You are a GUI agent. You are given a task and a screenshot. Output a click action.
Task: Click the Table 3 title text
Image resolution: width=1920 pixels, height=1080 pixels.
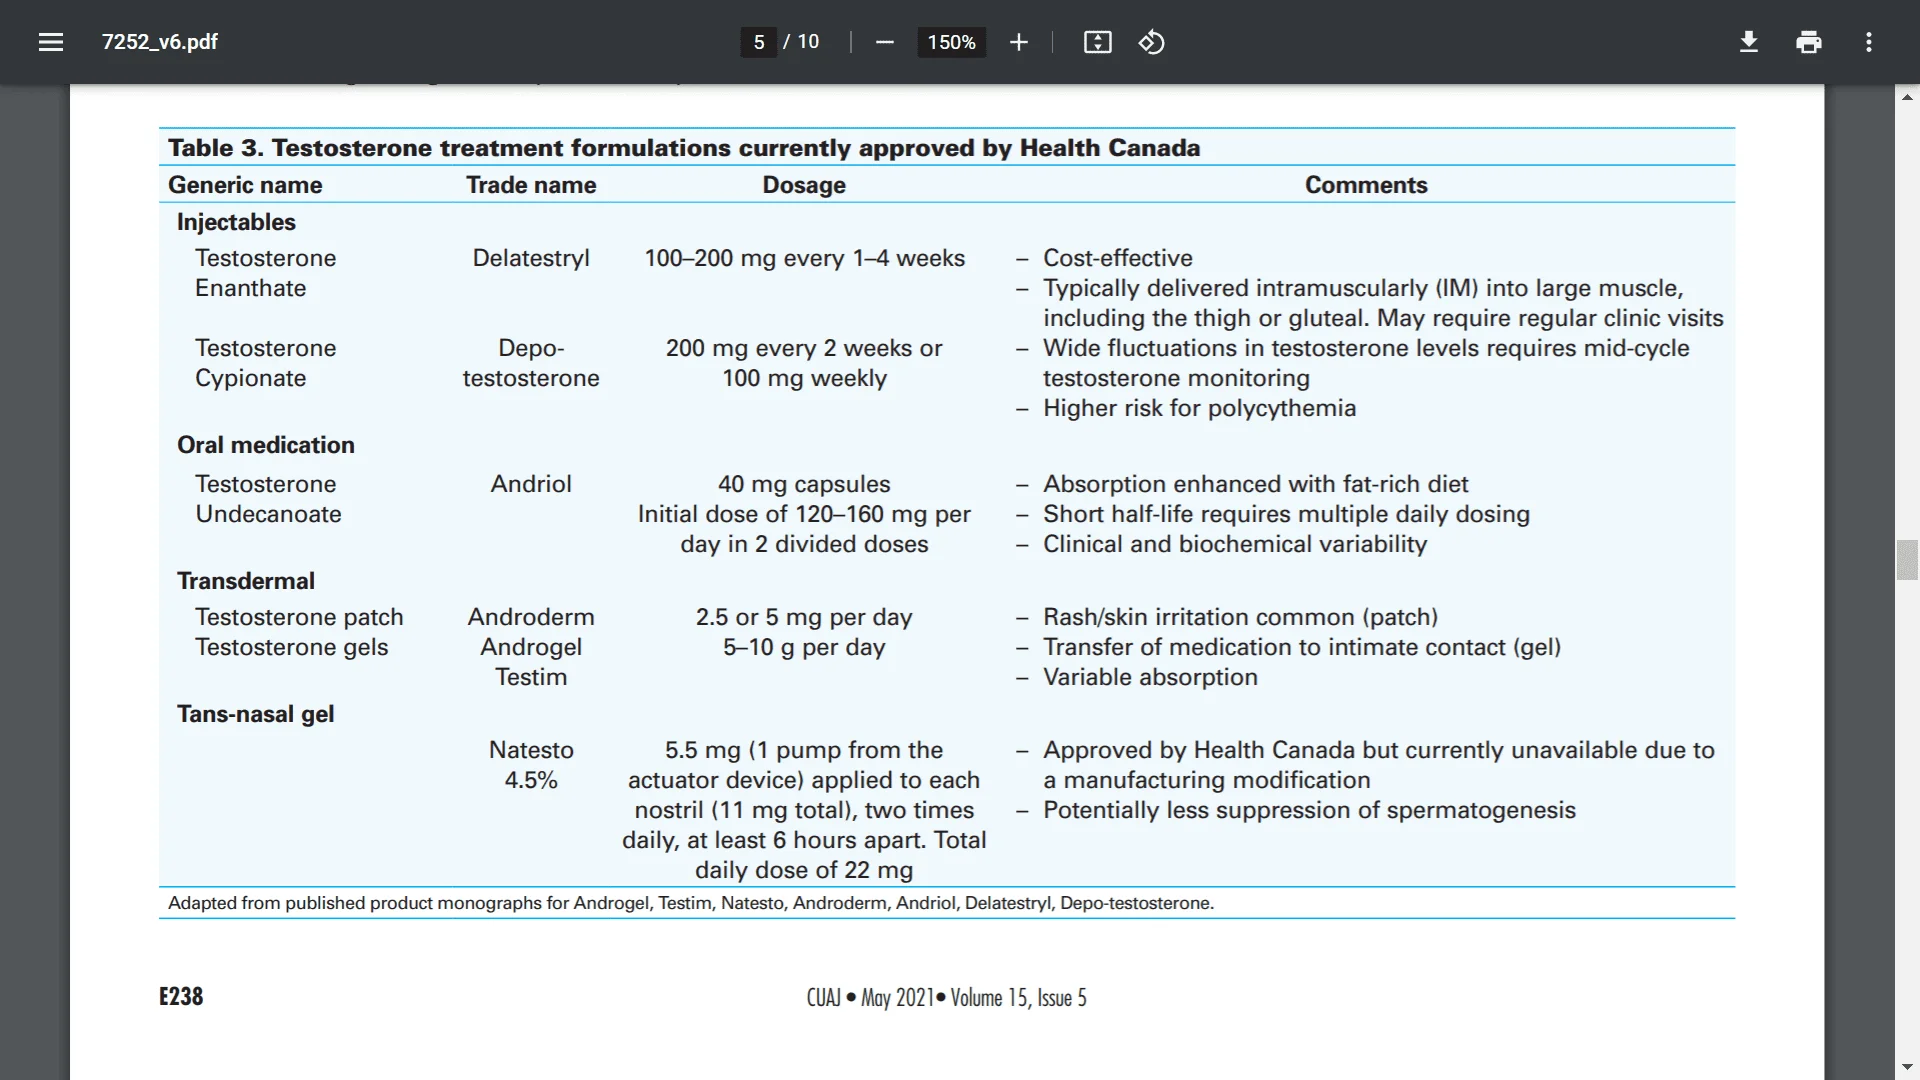tap(683, 148)
